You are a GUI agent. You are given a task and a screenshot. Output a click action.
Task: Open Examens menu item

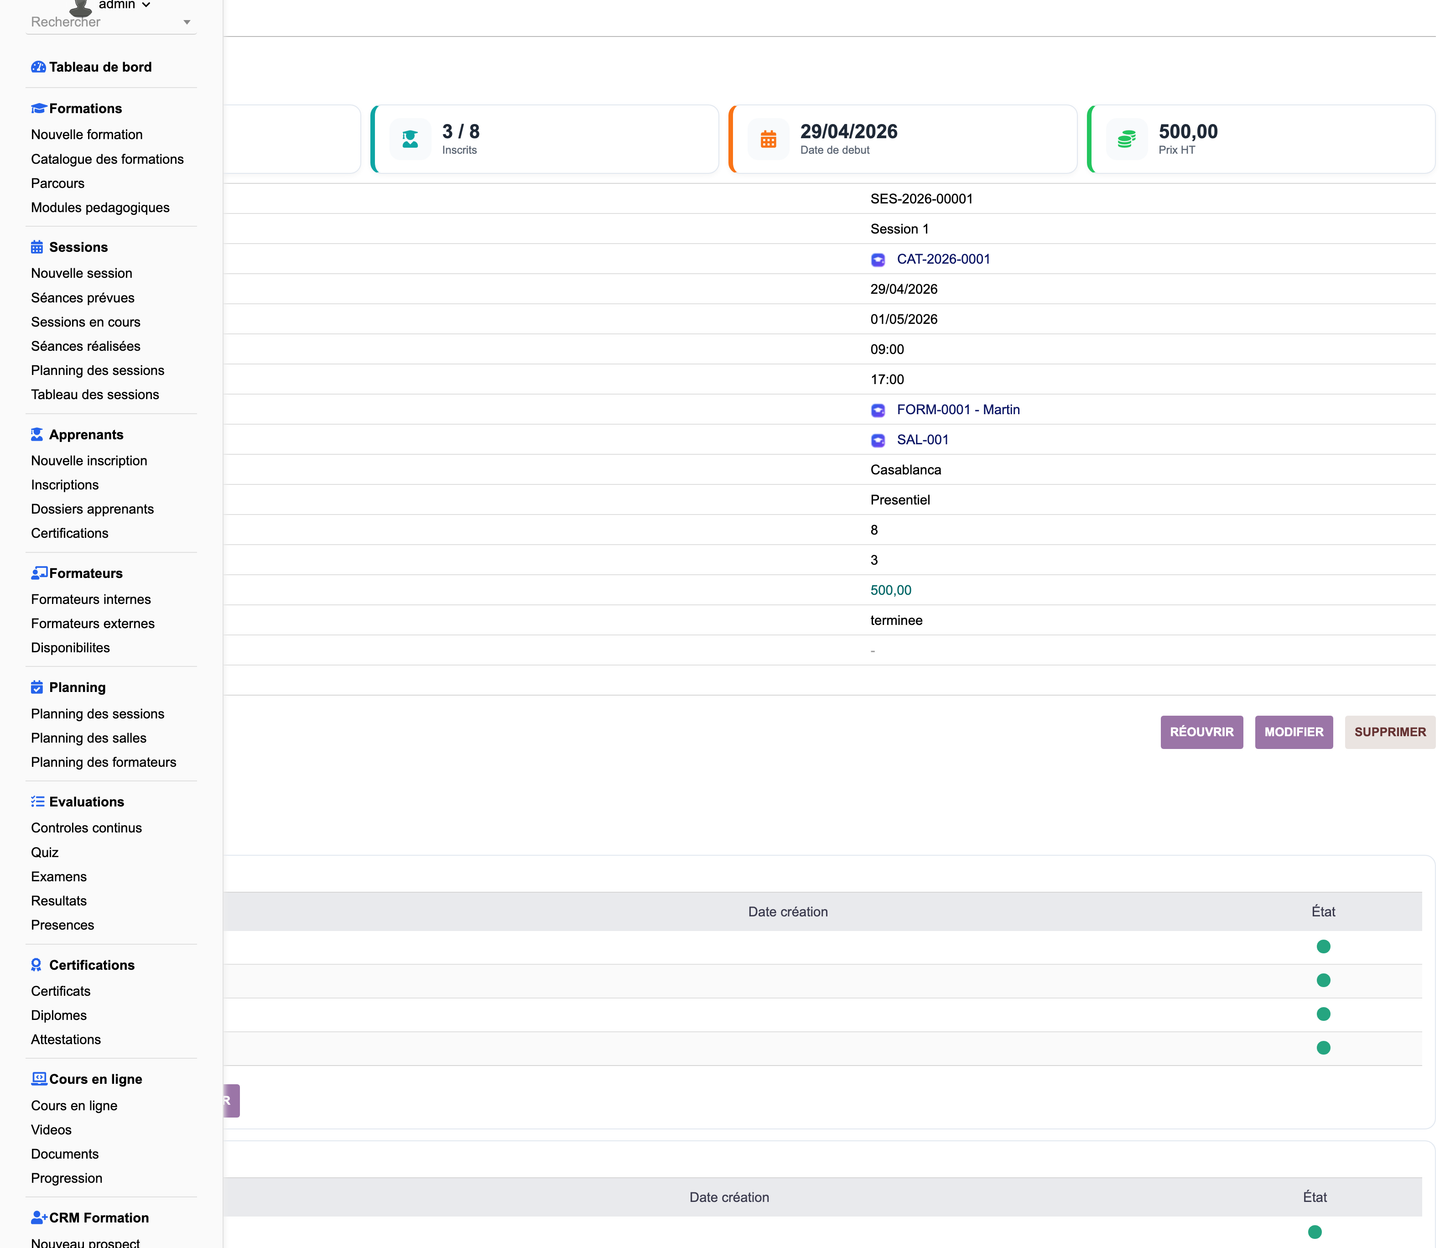click(x=59, y=876)
